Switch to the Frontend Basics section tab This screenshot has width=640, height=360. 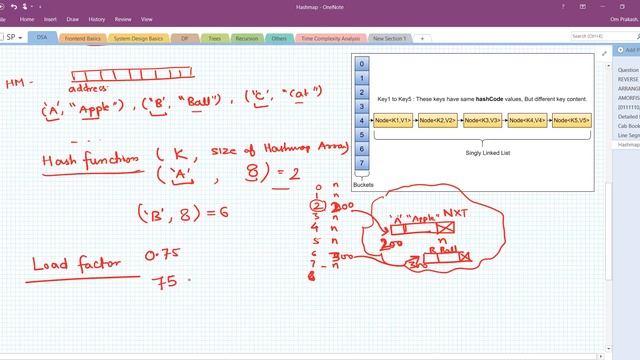82,38
